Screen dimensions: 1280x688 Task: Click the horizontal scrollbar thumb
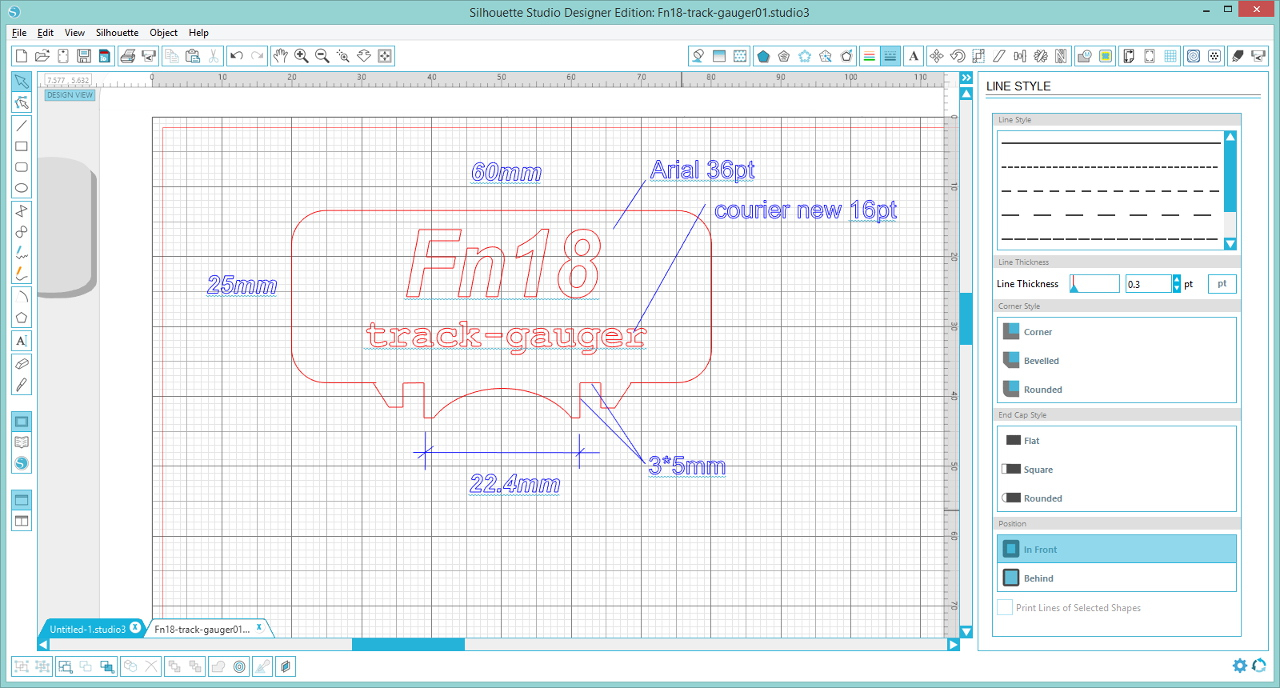[408, 644]
